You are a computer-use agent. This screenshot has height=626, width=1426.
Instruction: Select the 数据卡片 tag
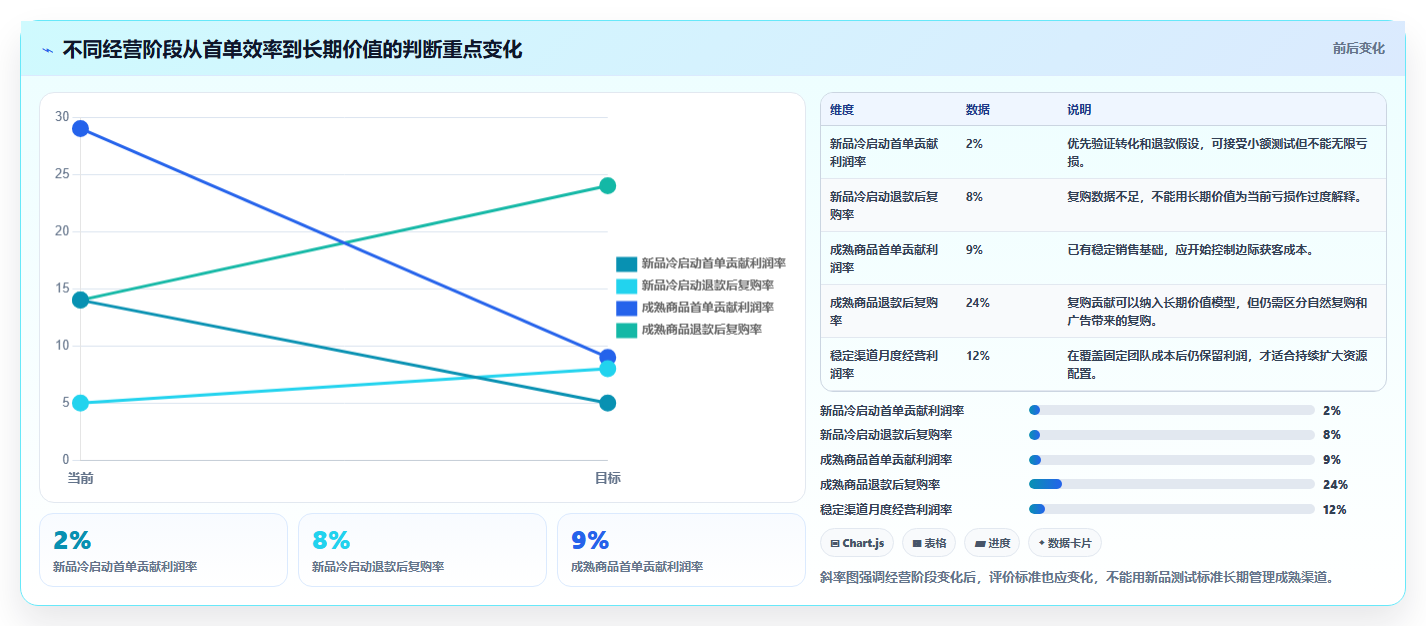pyautogui.click(x=1065, y=543)
